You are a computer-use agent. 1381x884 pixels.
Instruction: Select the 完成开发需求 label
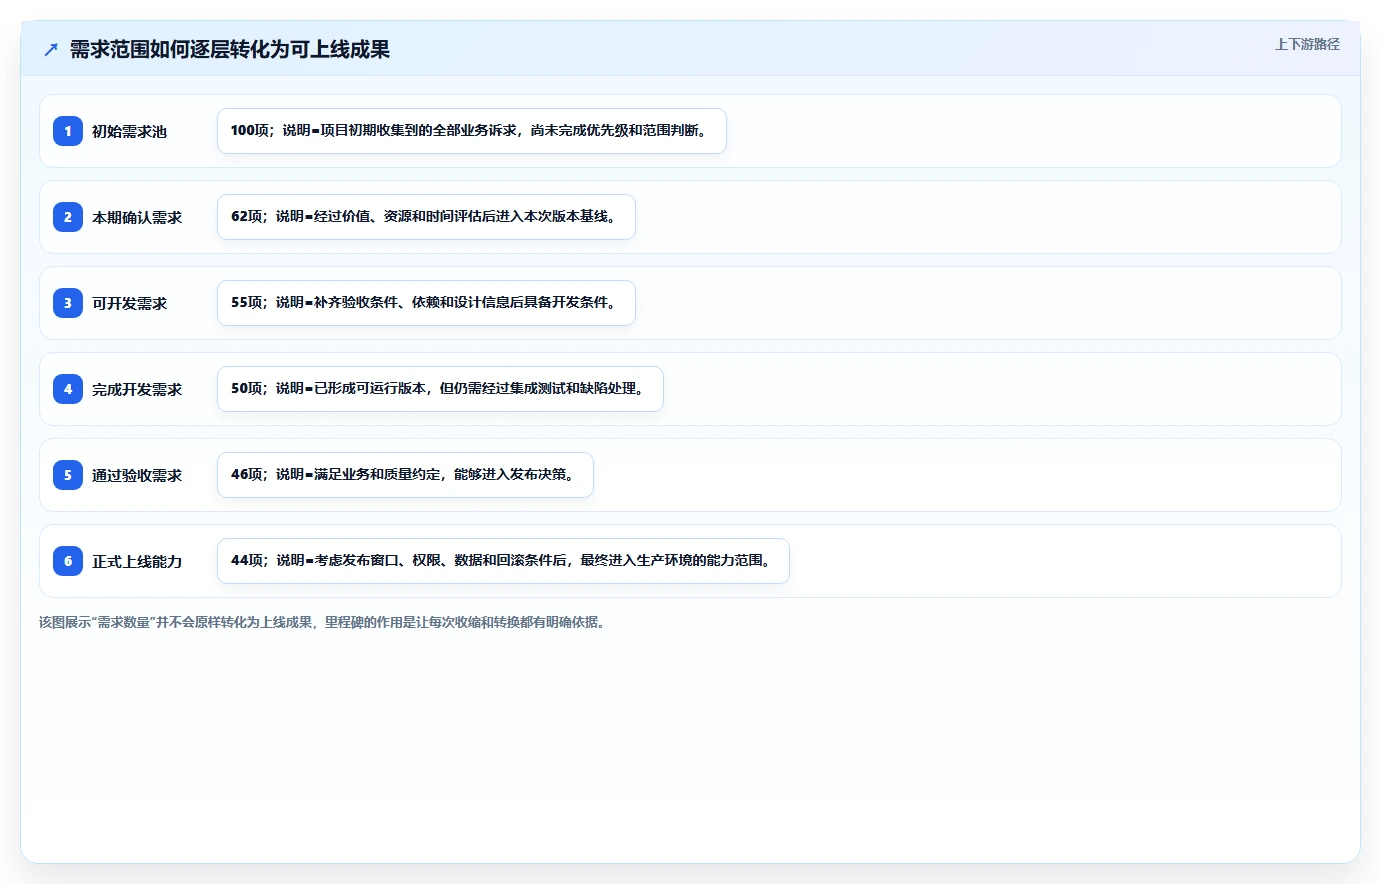(137, 389)
